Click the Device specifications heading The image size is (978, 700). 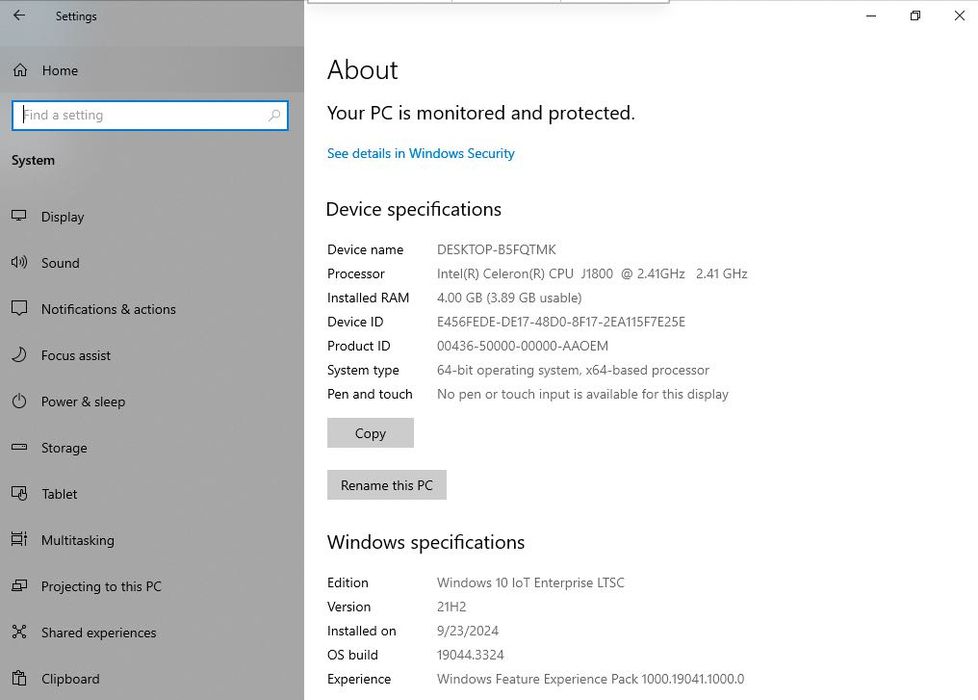pos(414,209)
